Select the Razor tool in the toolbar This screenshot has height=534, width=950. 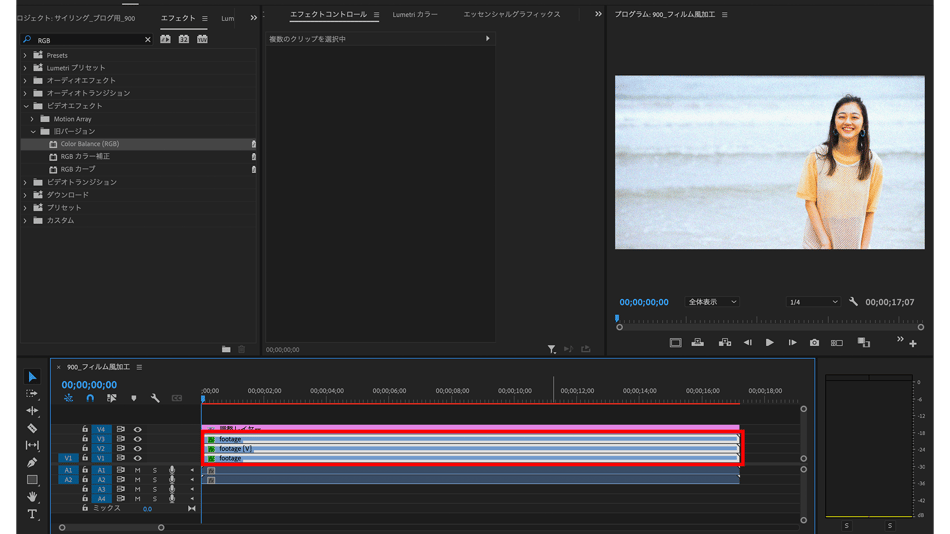(x=32, y=428)
